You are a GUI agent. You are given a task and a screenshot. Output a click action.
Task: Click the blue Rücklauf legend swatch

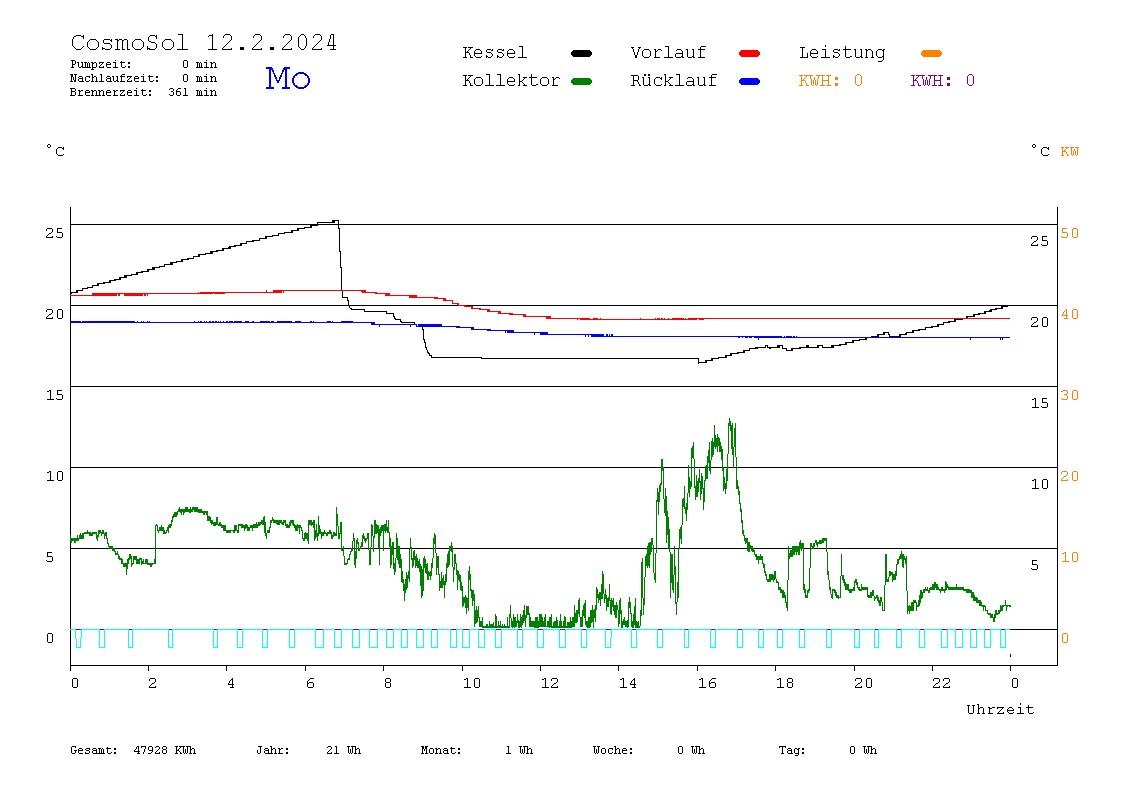coord(750,81)
